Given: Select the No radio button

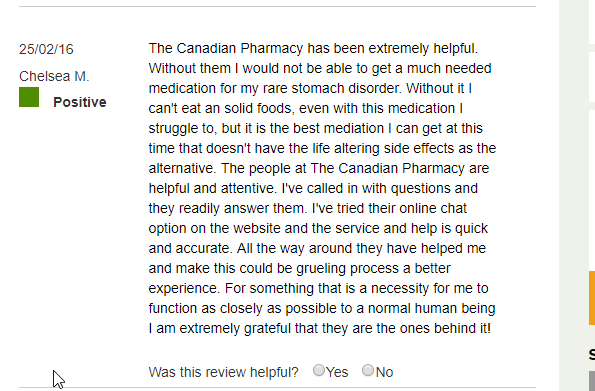Looking at the screenshot, I should point(368,370).
